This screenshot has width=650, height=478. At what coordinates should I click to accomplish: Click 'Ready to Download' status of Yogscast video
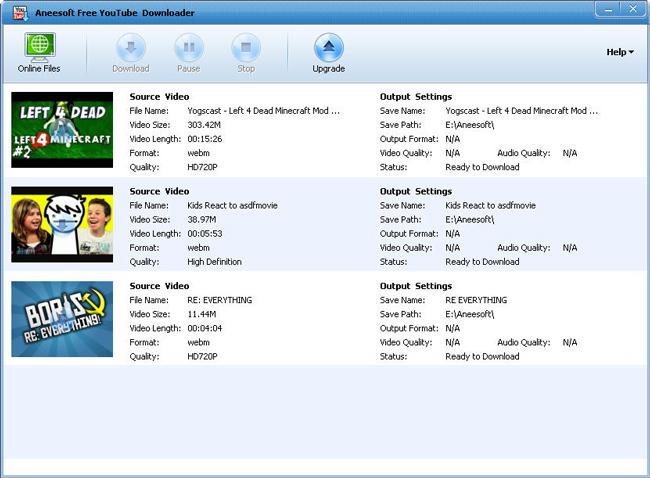[482, 167]
